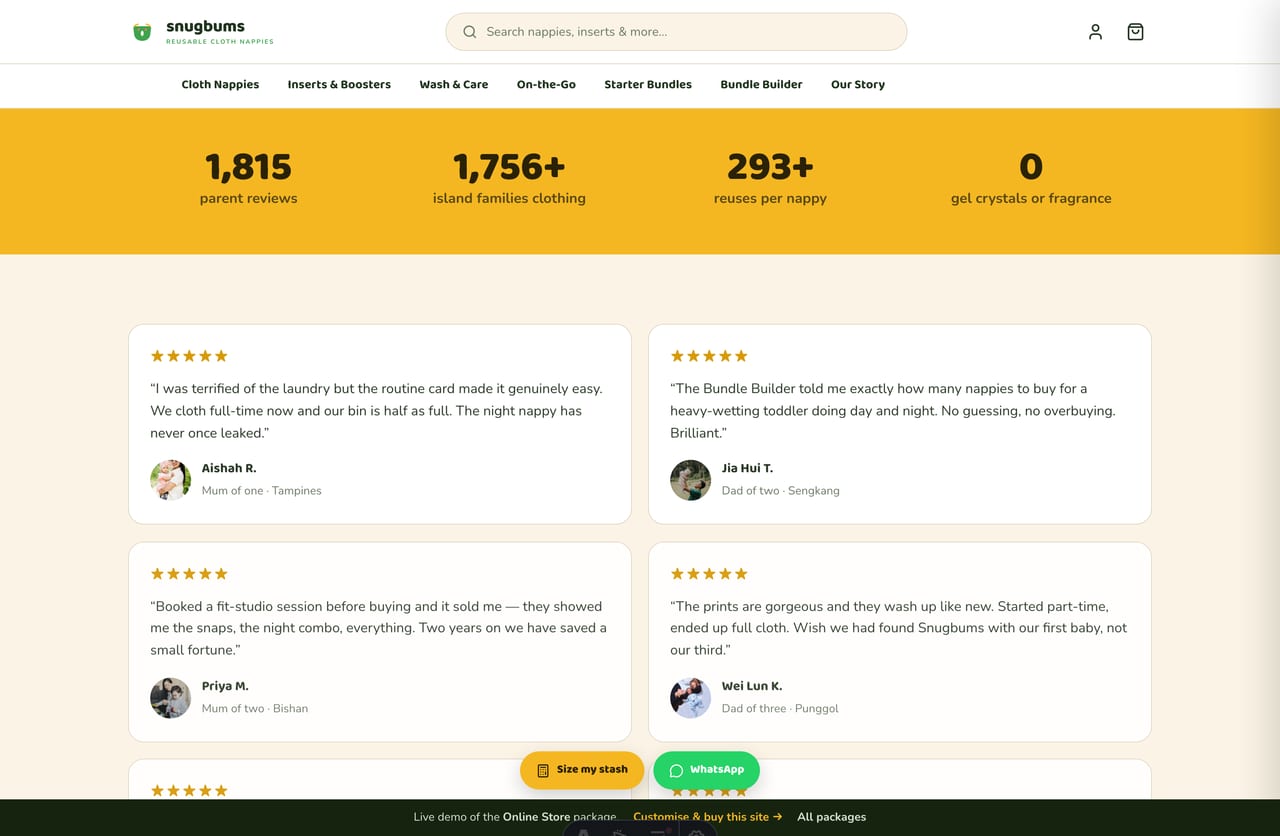The image size is (1280, 836).
Task: Click the star rating in Jia Hui T. review
Action: click(709, 356)
